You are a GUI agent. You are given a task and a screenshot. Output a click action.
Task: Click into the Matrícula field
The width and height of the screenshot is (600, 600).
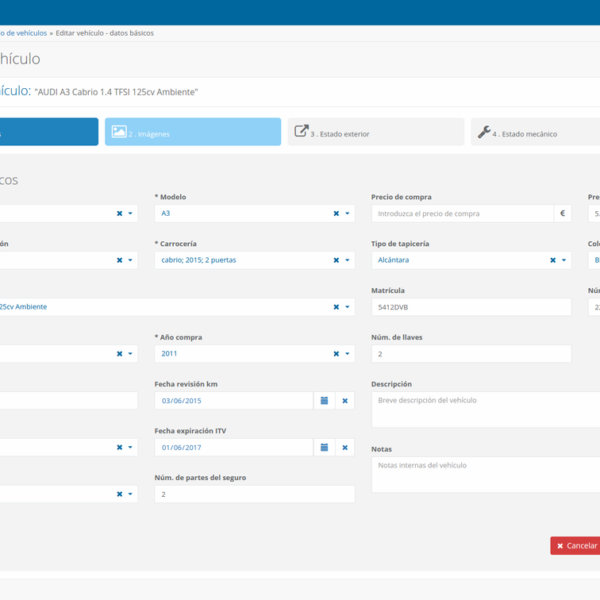(x=470, y=307)
